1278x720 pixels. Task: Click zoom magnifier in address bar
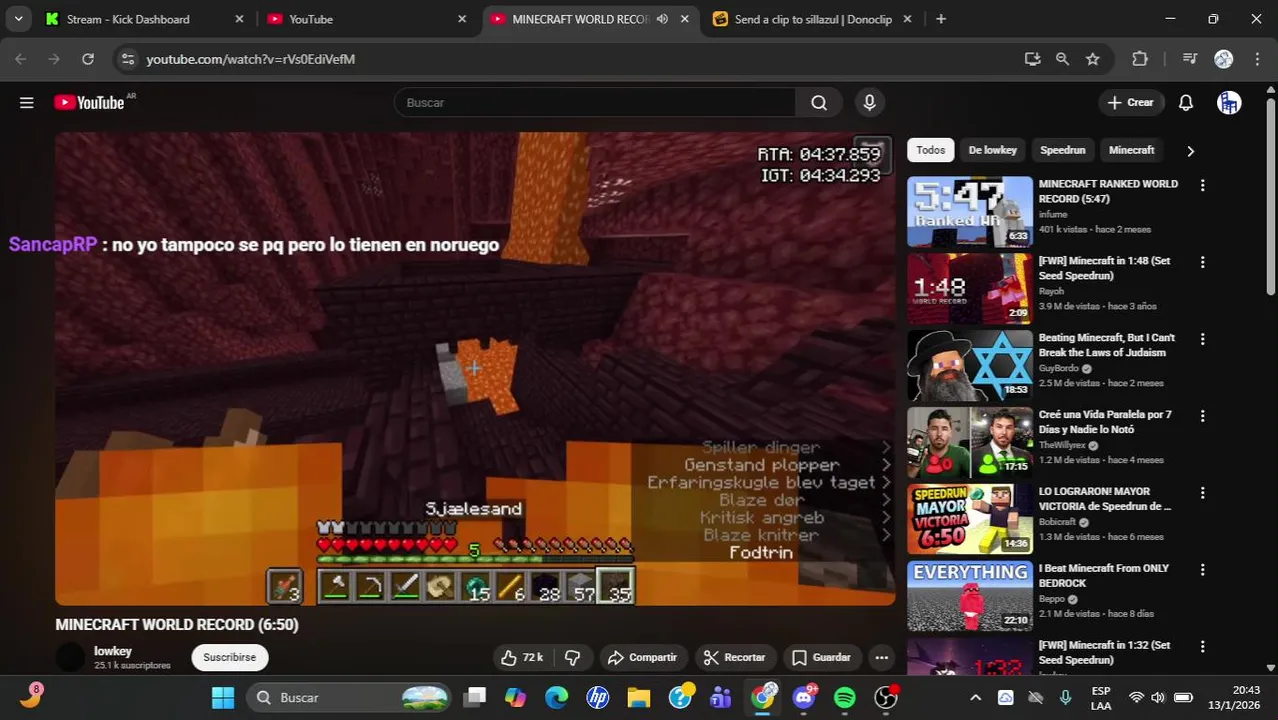pyautogui.click(x=1062, y=59)
